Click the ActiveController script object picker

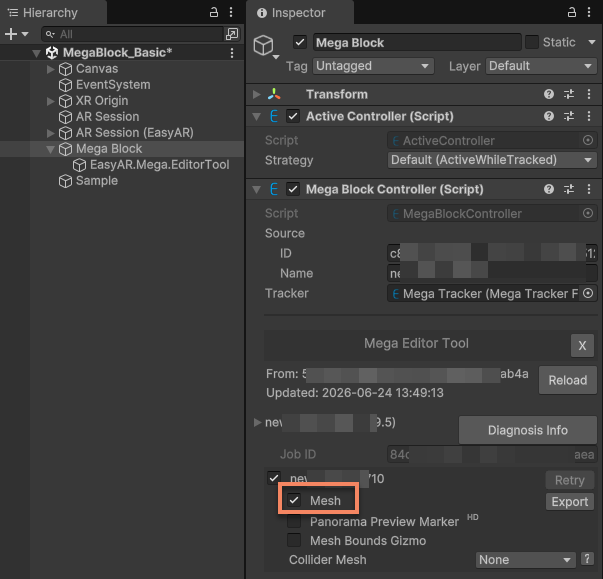click(588, 140)
